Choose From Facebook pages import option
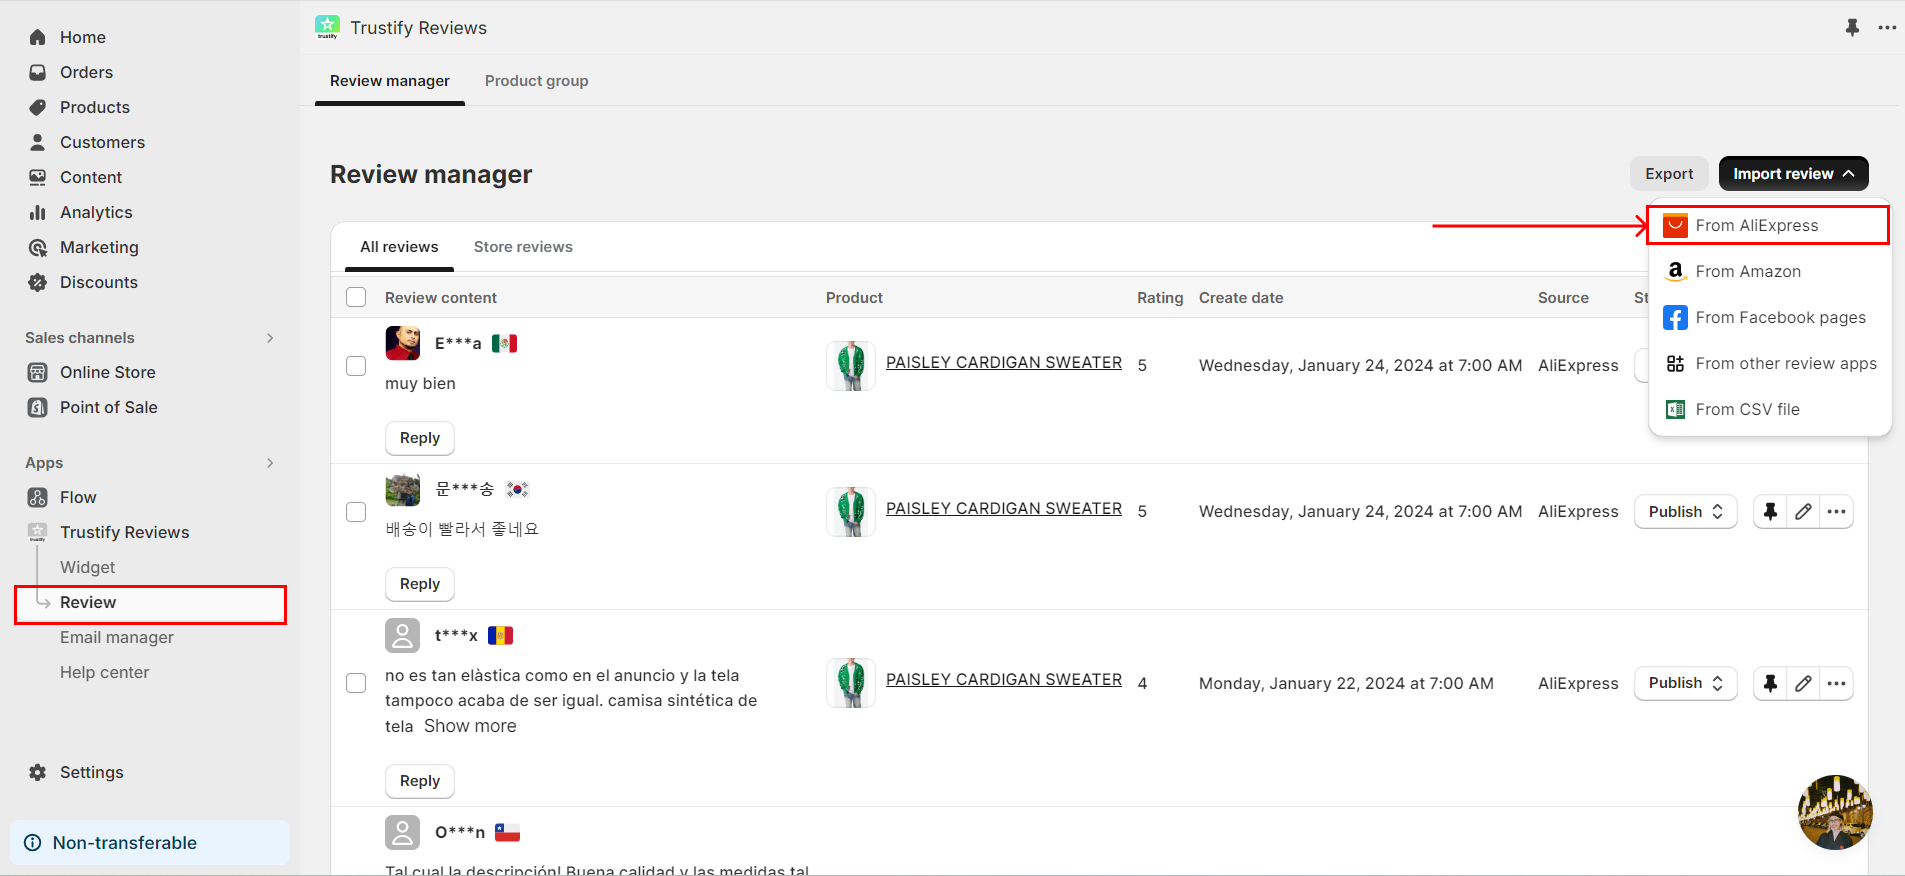 [1769, 317]
